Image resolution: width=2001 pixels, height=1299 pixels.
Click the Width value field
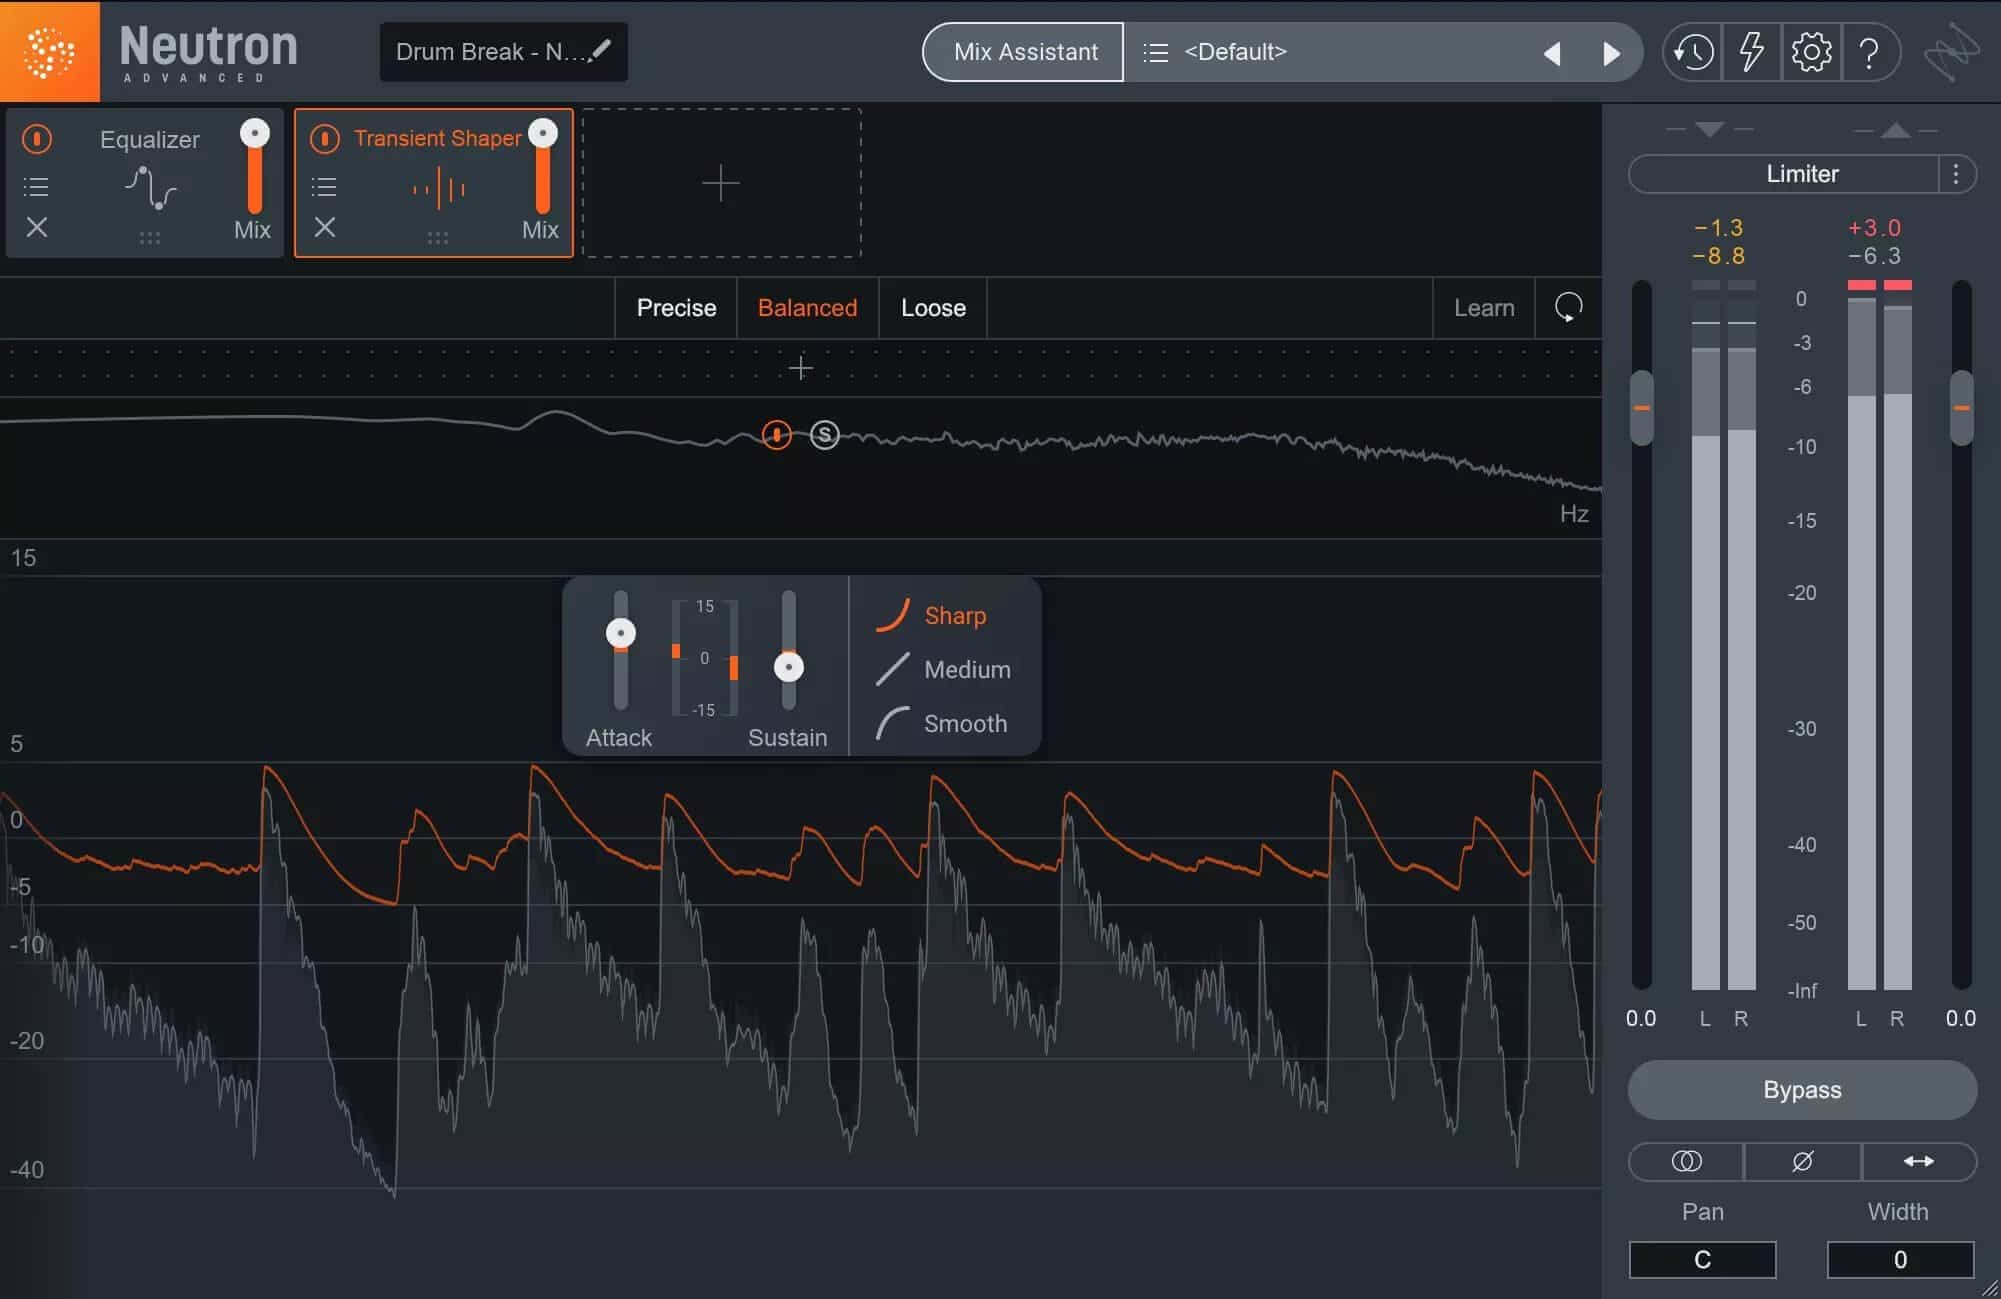(1900, 1260)
